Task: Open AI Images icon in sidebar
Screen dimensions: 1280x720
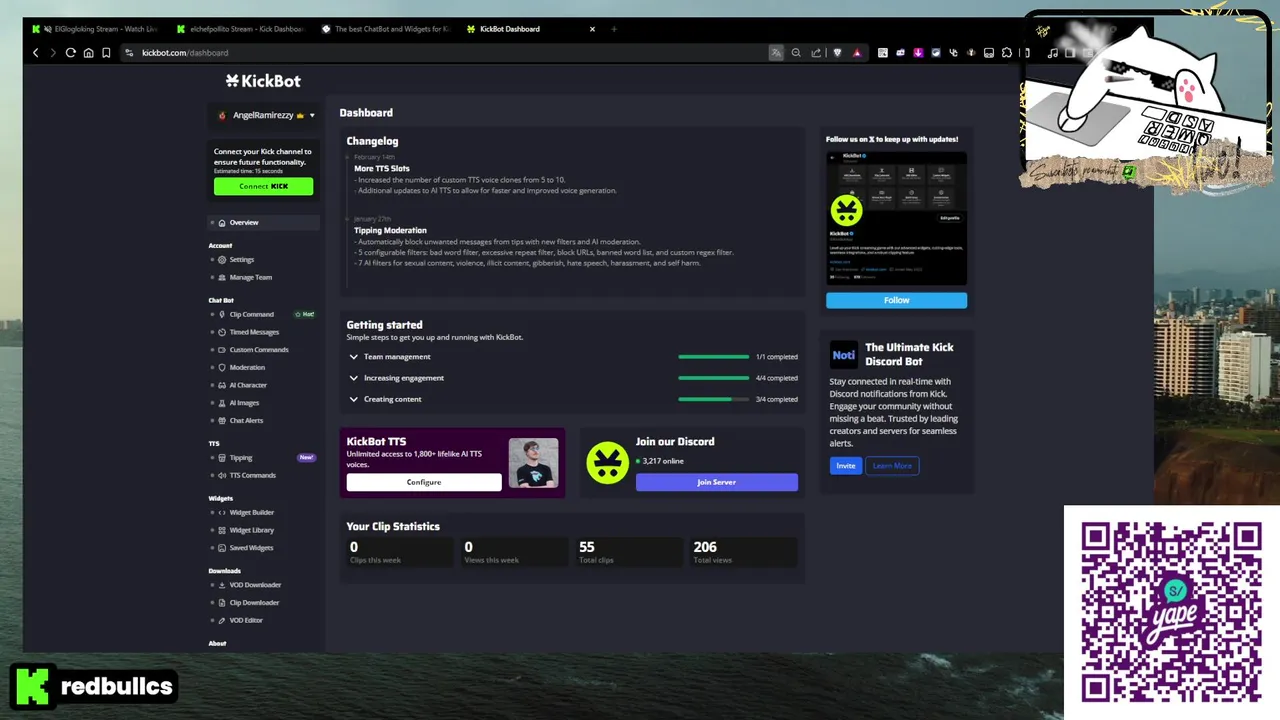Action: 222,403
